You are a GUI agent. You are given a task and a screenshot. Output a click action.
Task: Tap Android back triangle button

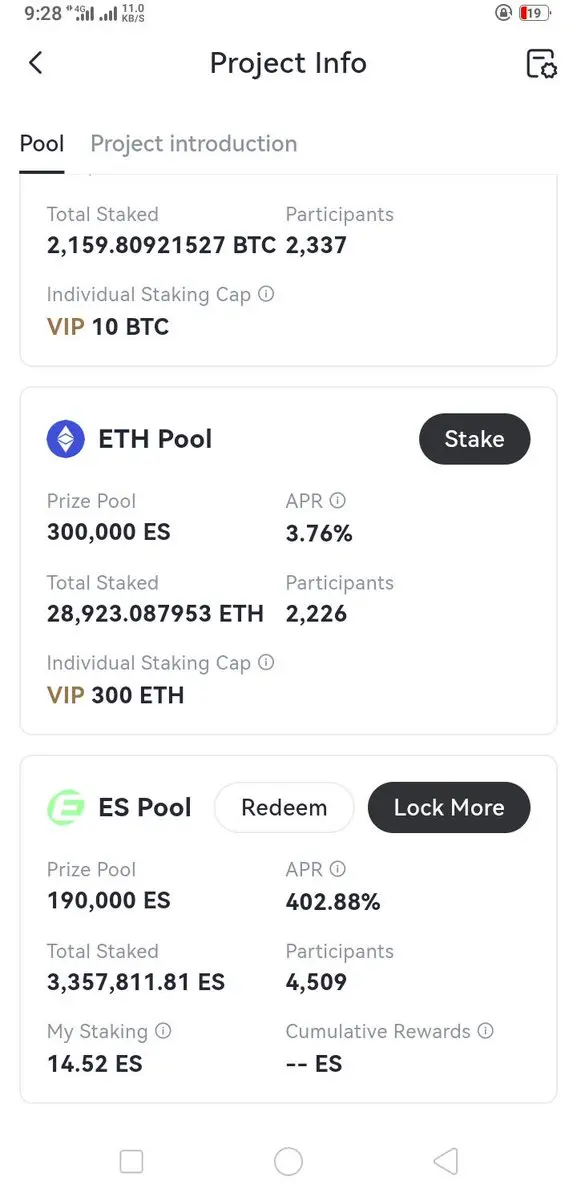pyautogui.click(x=446, y=1161)
